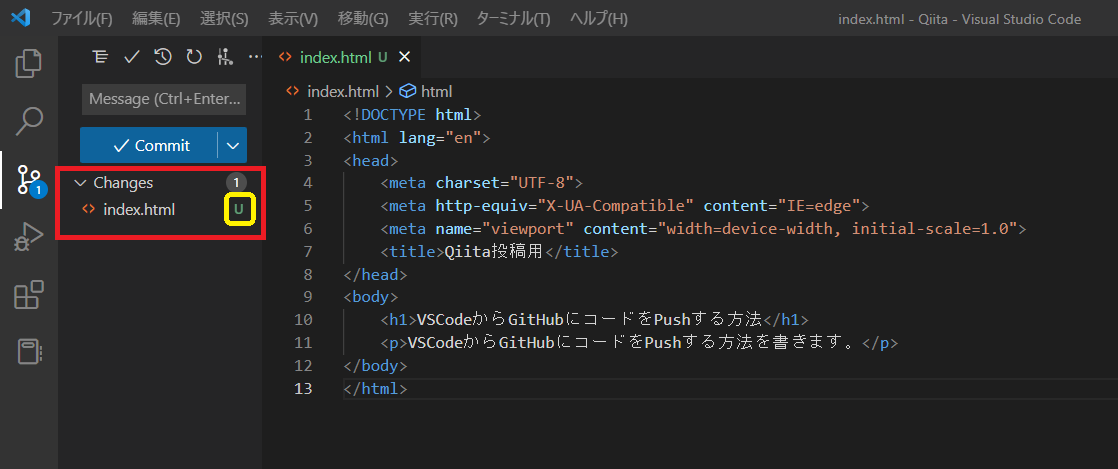The width and height of the screenshot is (1118, 469).
Task: Click the paragraph line ending 書きます。
Action: click(639, 343)
